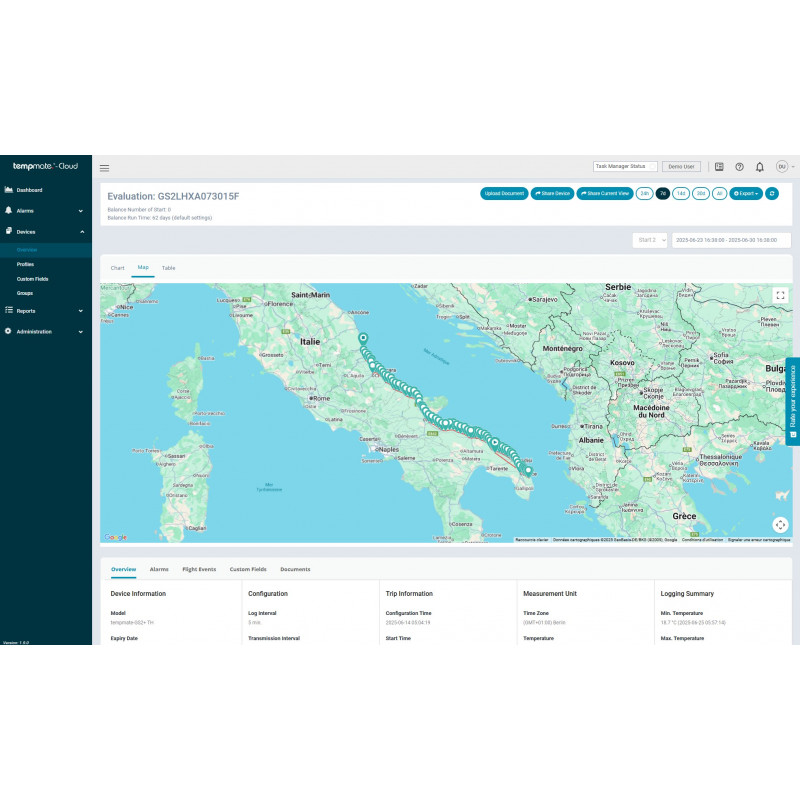
Task: Expand the Reports sidebar section
Action: (46, 311)
